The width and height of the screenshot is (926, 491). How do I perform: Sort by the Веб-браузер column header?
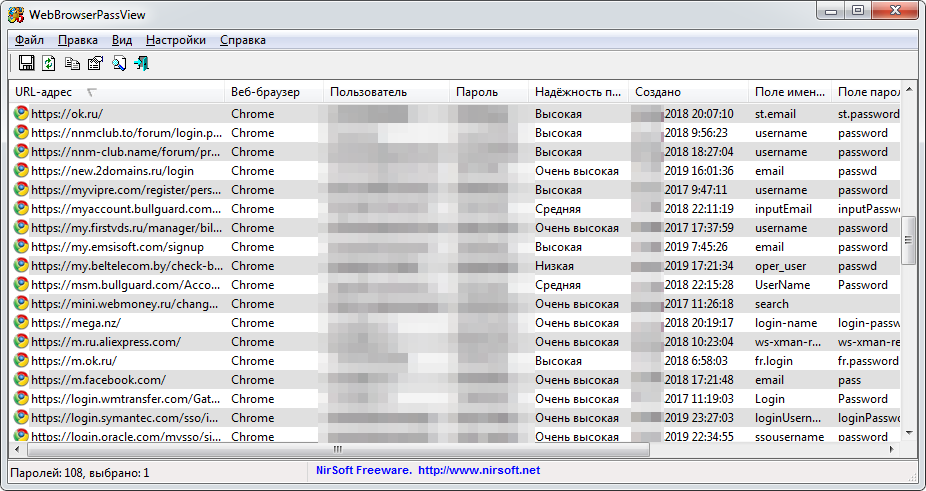click(x=274, y=92)
